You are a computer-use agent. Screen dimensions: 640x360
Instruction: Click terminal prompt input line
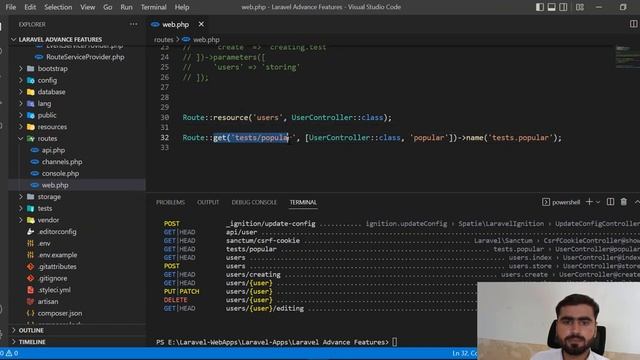(x=276, y=342)
